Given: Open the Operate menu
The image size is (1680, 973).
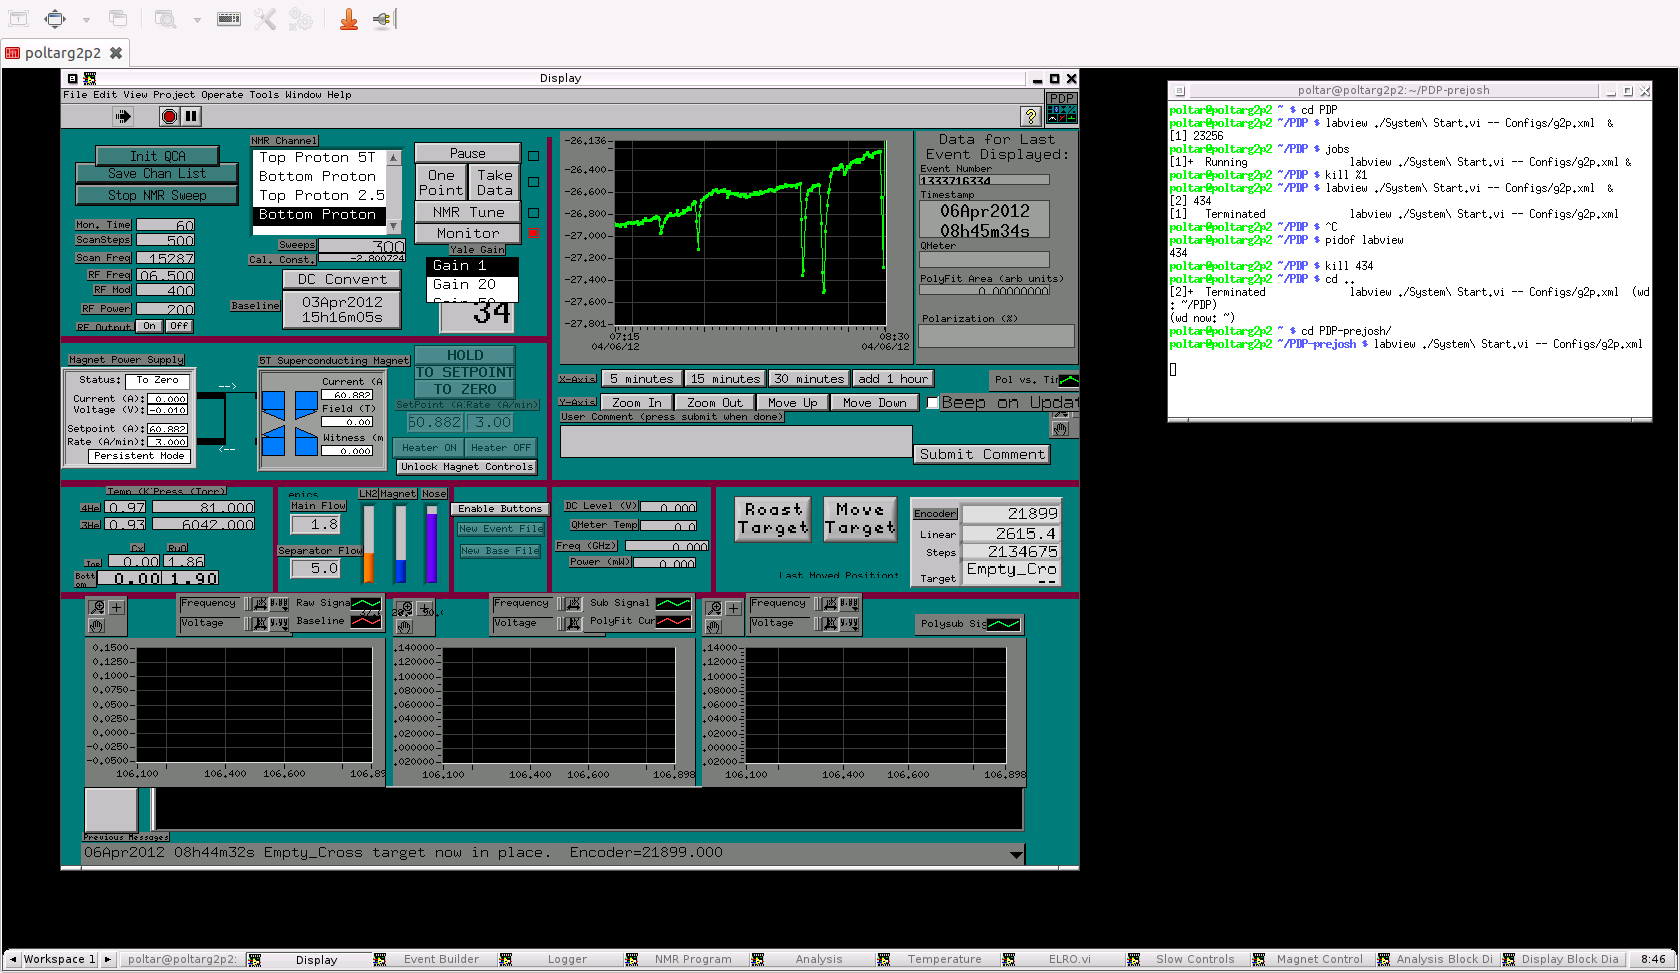Looking at the screenshot, I should pyautogui.click(x=222, y=95).
